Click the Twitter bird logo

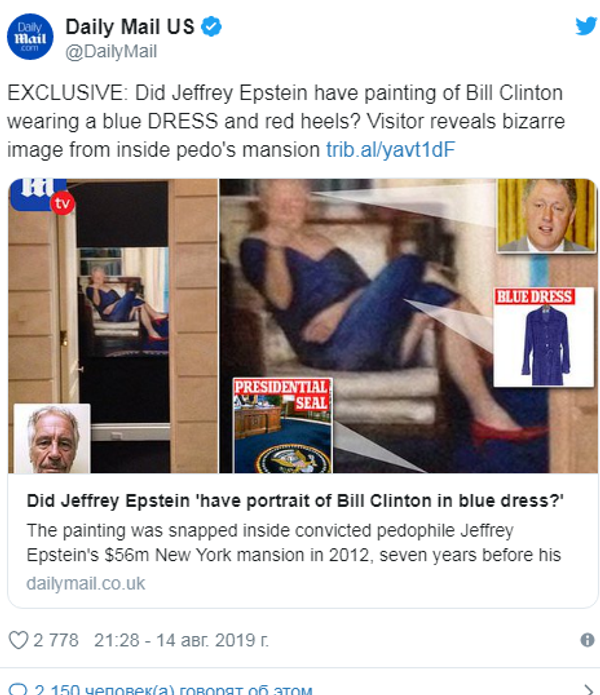click(586, 26)
